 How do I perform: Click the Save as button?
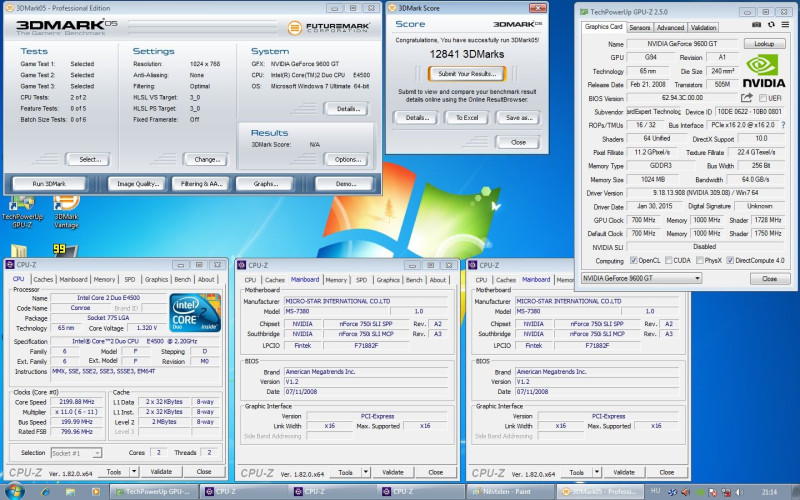click(518, 118)
